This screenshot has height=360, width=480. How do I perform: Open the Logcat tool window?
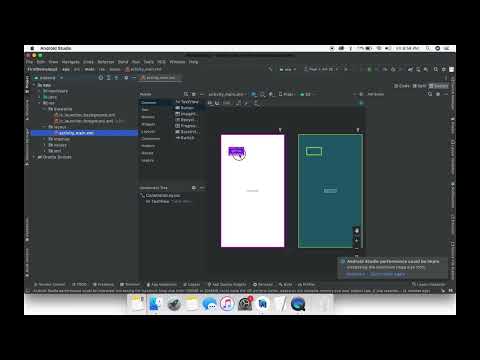coord(192,284)
